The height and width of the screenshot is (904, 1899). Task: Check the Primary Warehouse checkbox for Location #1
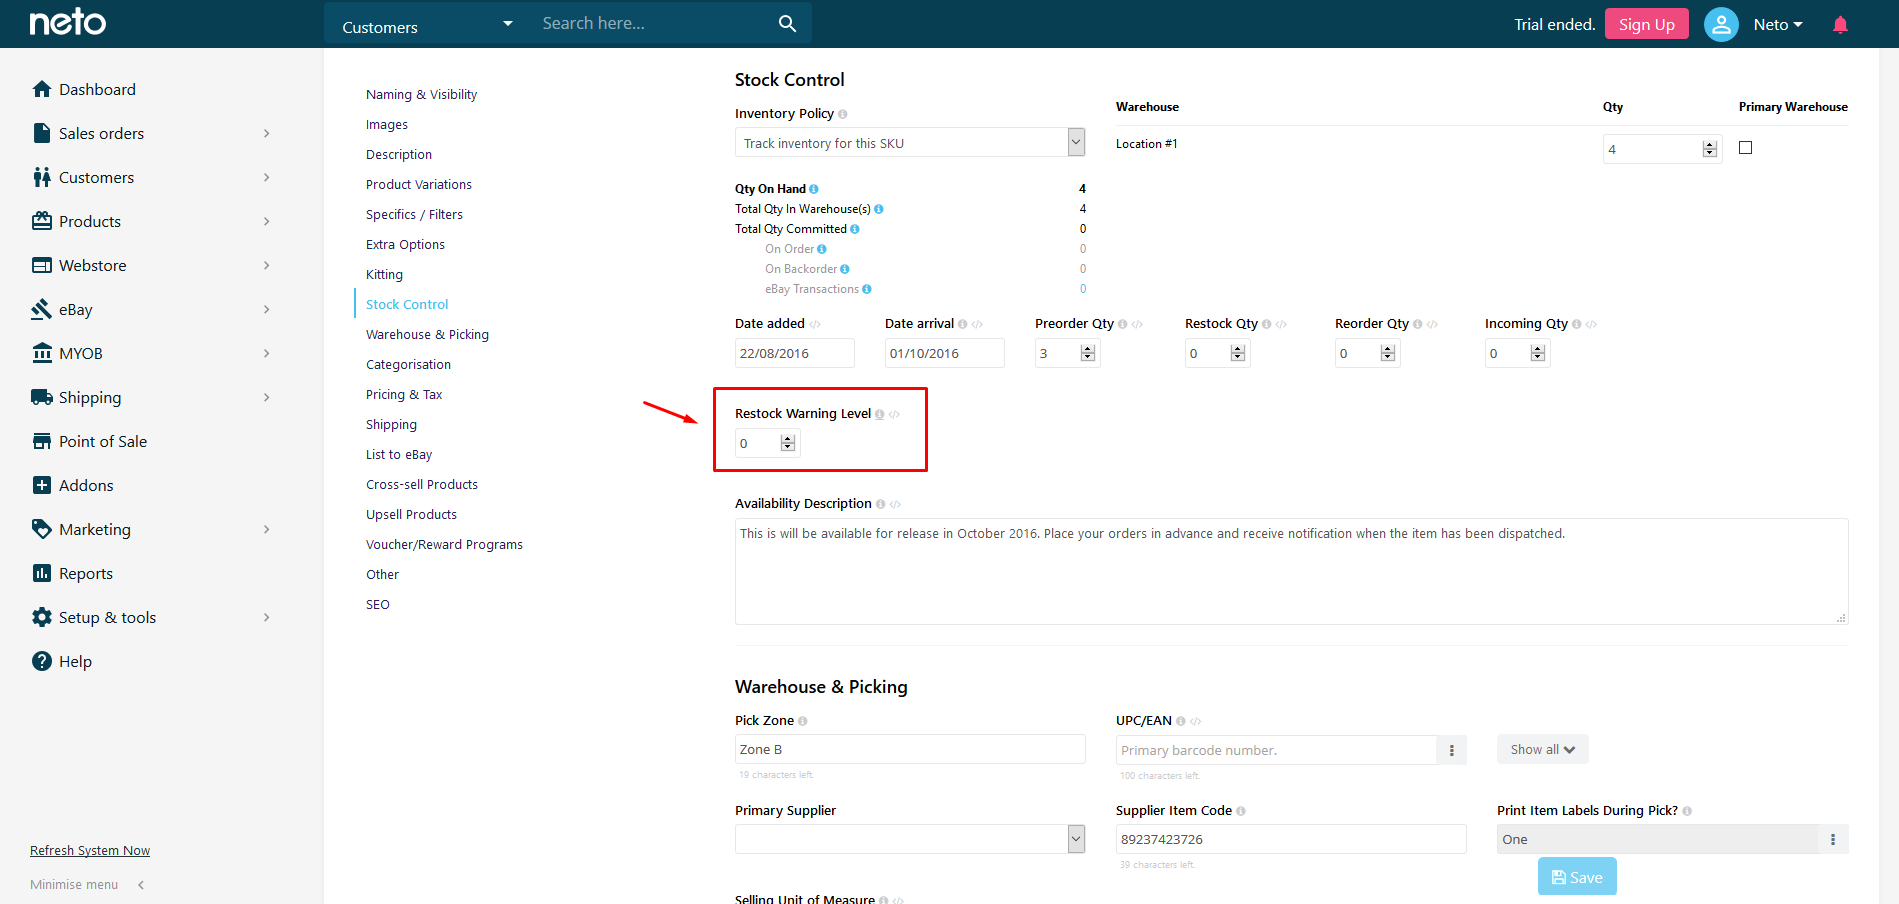pyautogui.click(x=1745, y=147)
